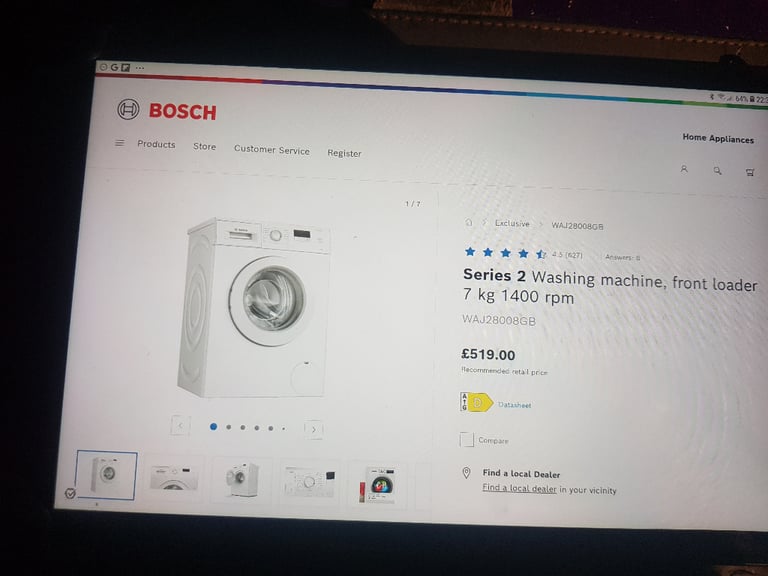Viewport: 768px width, 576px height.
Task: Open the Customer Service menu
Action: click(x=272, y=150)
